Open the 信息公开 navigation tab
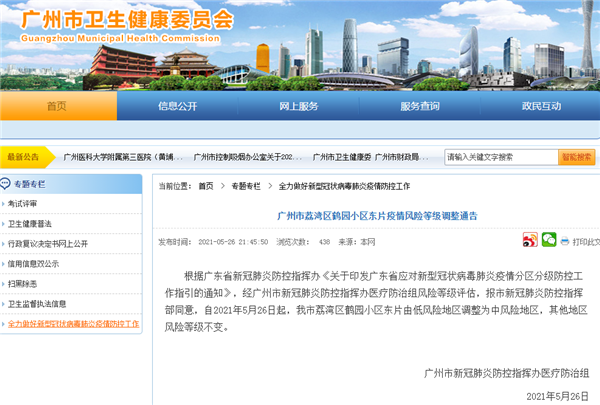The width and height of the screenshot is (600, 405). pyautogui.click(x=178, y=107)
